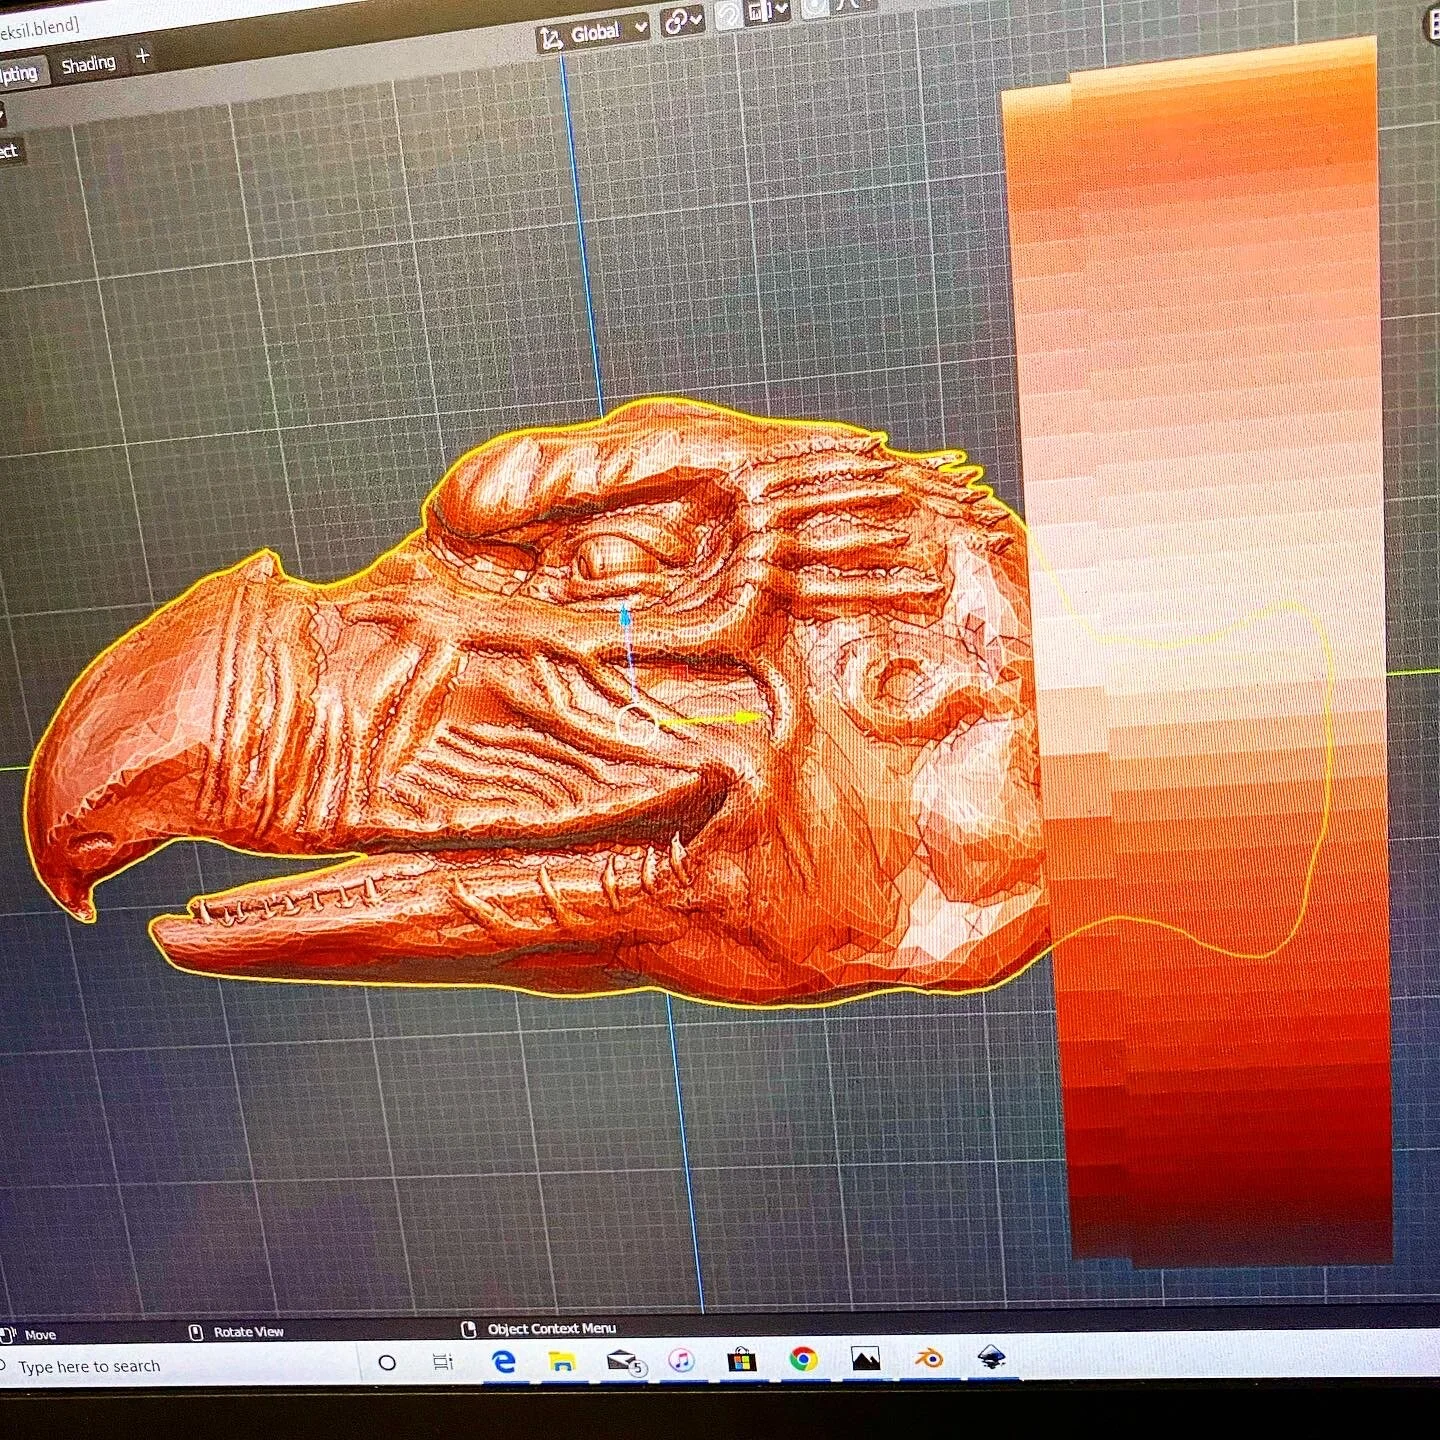
Task: Open the Global transform orientation dropdown
Action: pyautogui.click(x=595, y=34)
